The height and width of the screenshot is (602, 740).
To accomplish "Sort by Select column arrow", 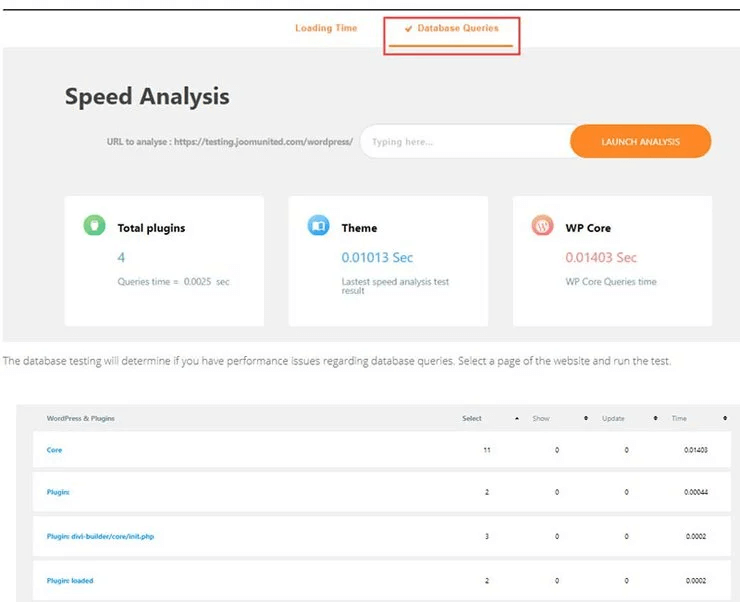I will (517, 418).
